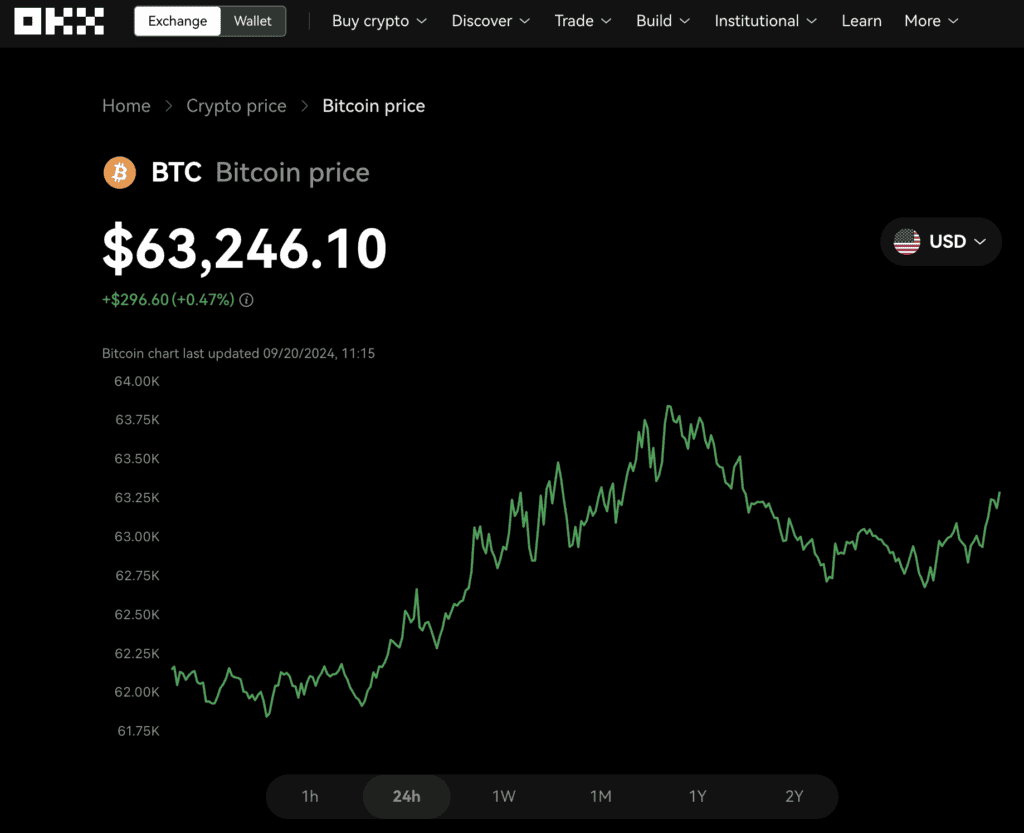Open Crypto price breadcrumb link
This screenshot has width=1024, height=833.
point(236,106)
